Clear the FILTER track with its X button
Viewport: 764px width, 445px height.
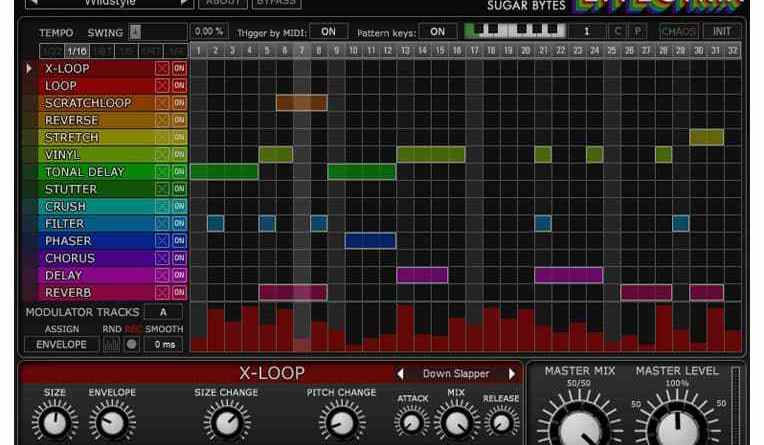coord(162,223)
